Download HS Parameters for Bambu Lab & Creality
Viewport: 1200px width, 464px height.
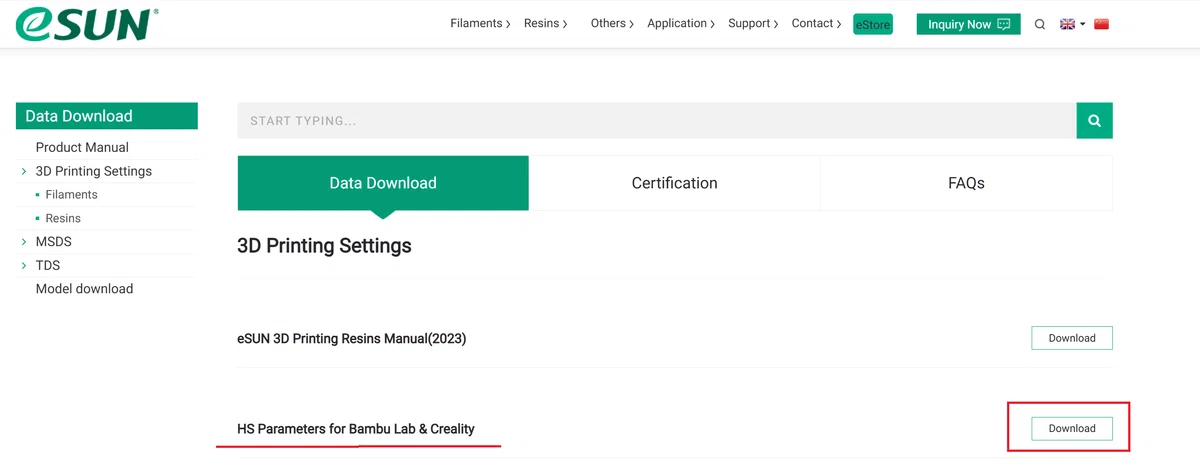coord(1072,428)
